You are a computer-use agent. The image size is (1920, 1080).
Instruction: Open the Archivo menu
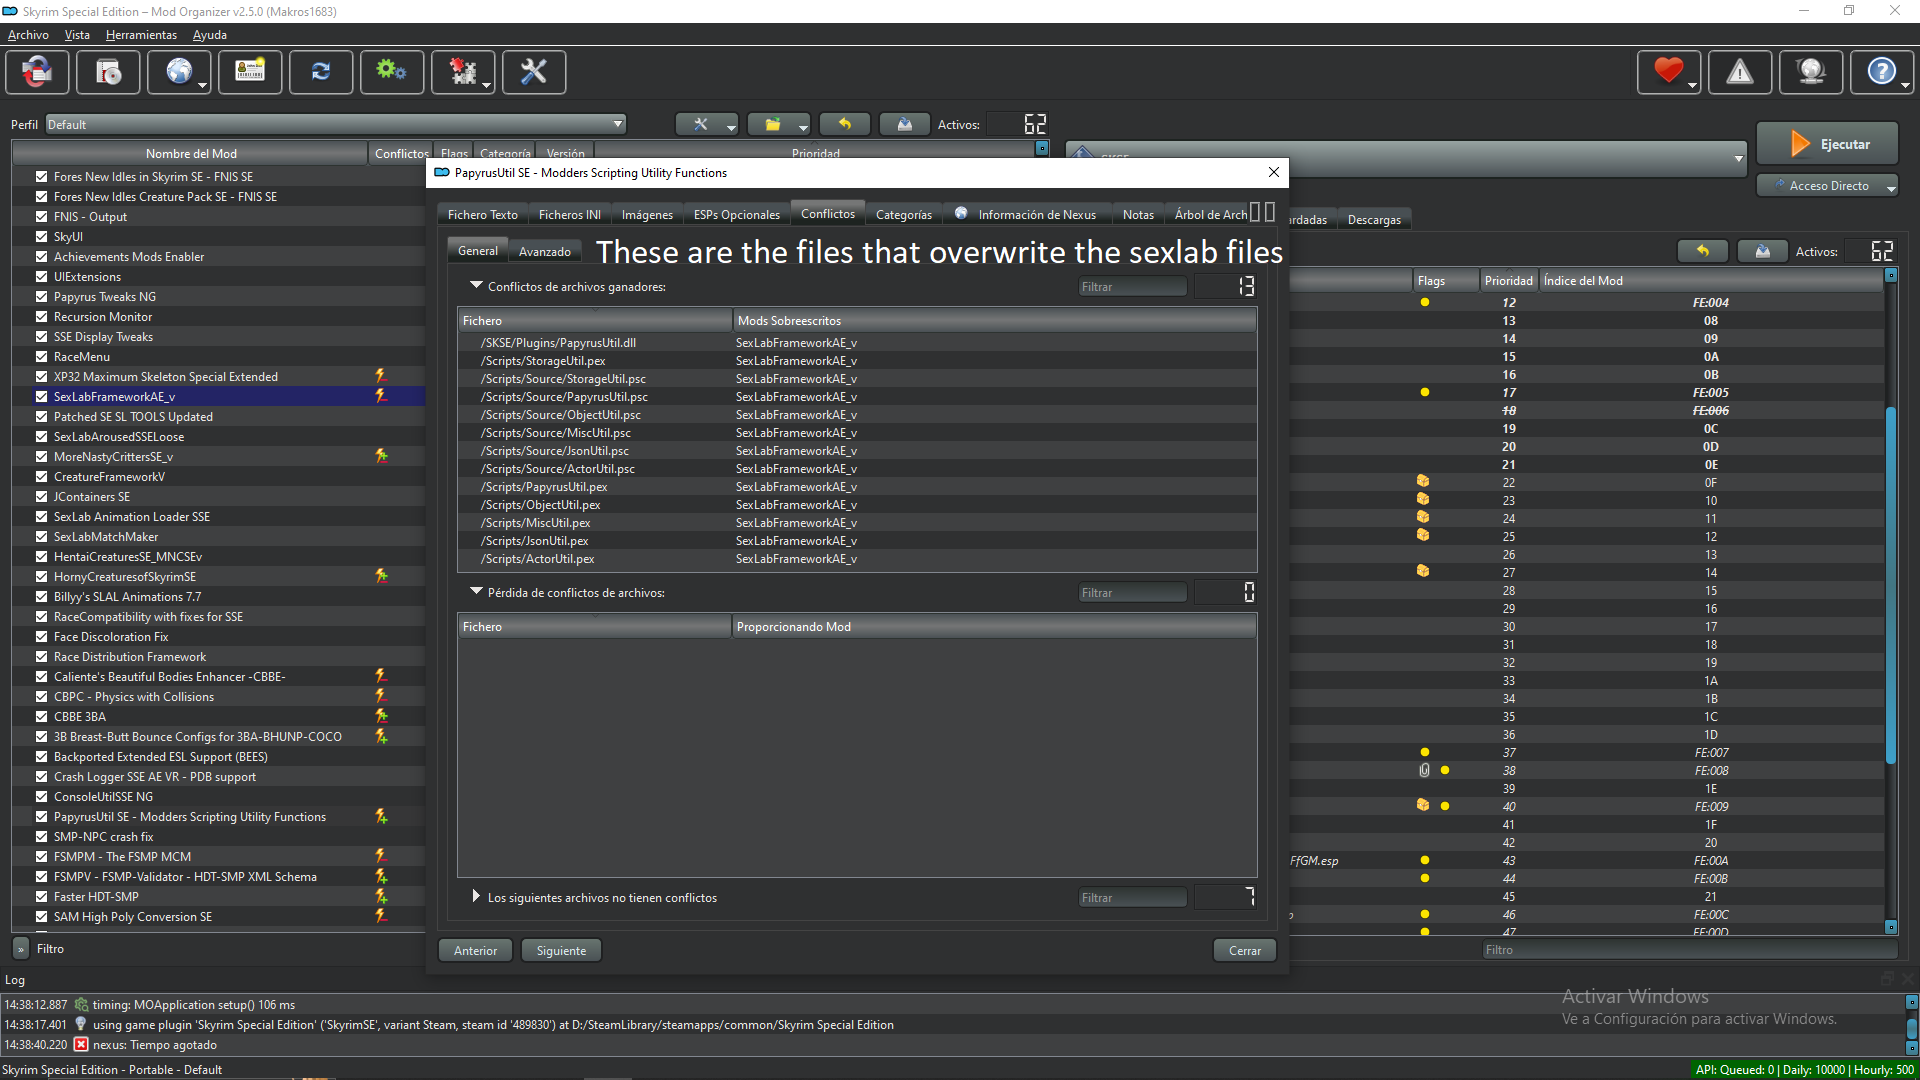[28, 35]
